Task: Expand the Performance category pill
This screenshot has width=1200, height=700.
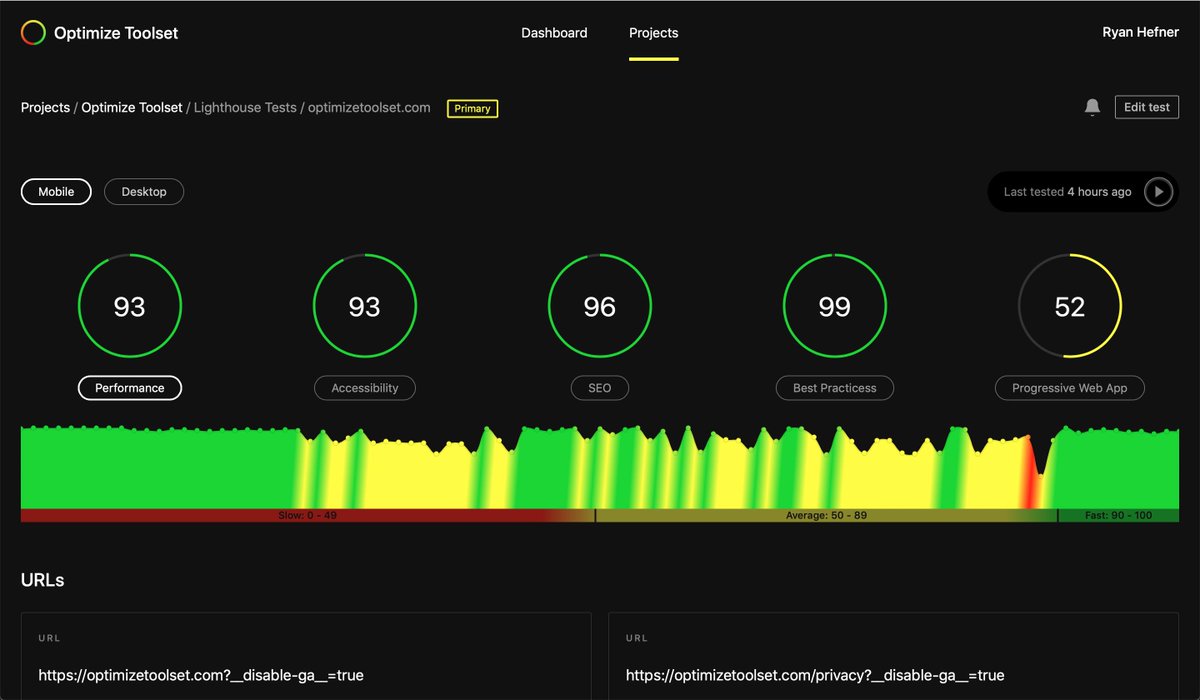Action: [130, 388]
